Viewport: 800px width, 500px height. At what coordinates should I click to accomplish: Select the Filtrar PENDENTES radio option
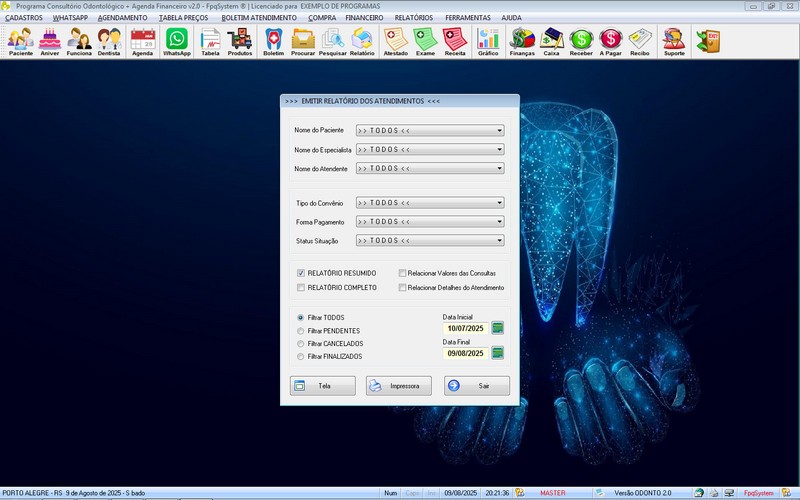coord(301,330)
